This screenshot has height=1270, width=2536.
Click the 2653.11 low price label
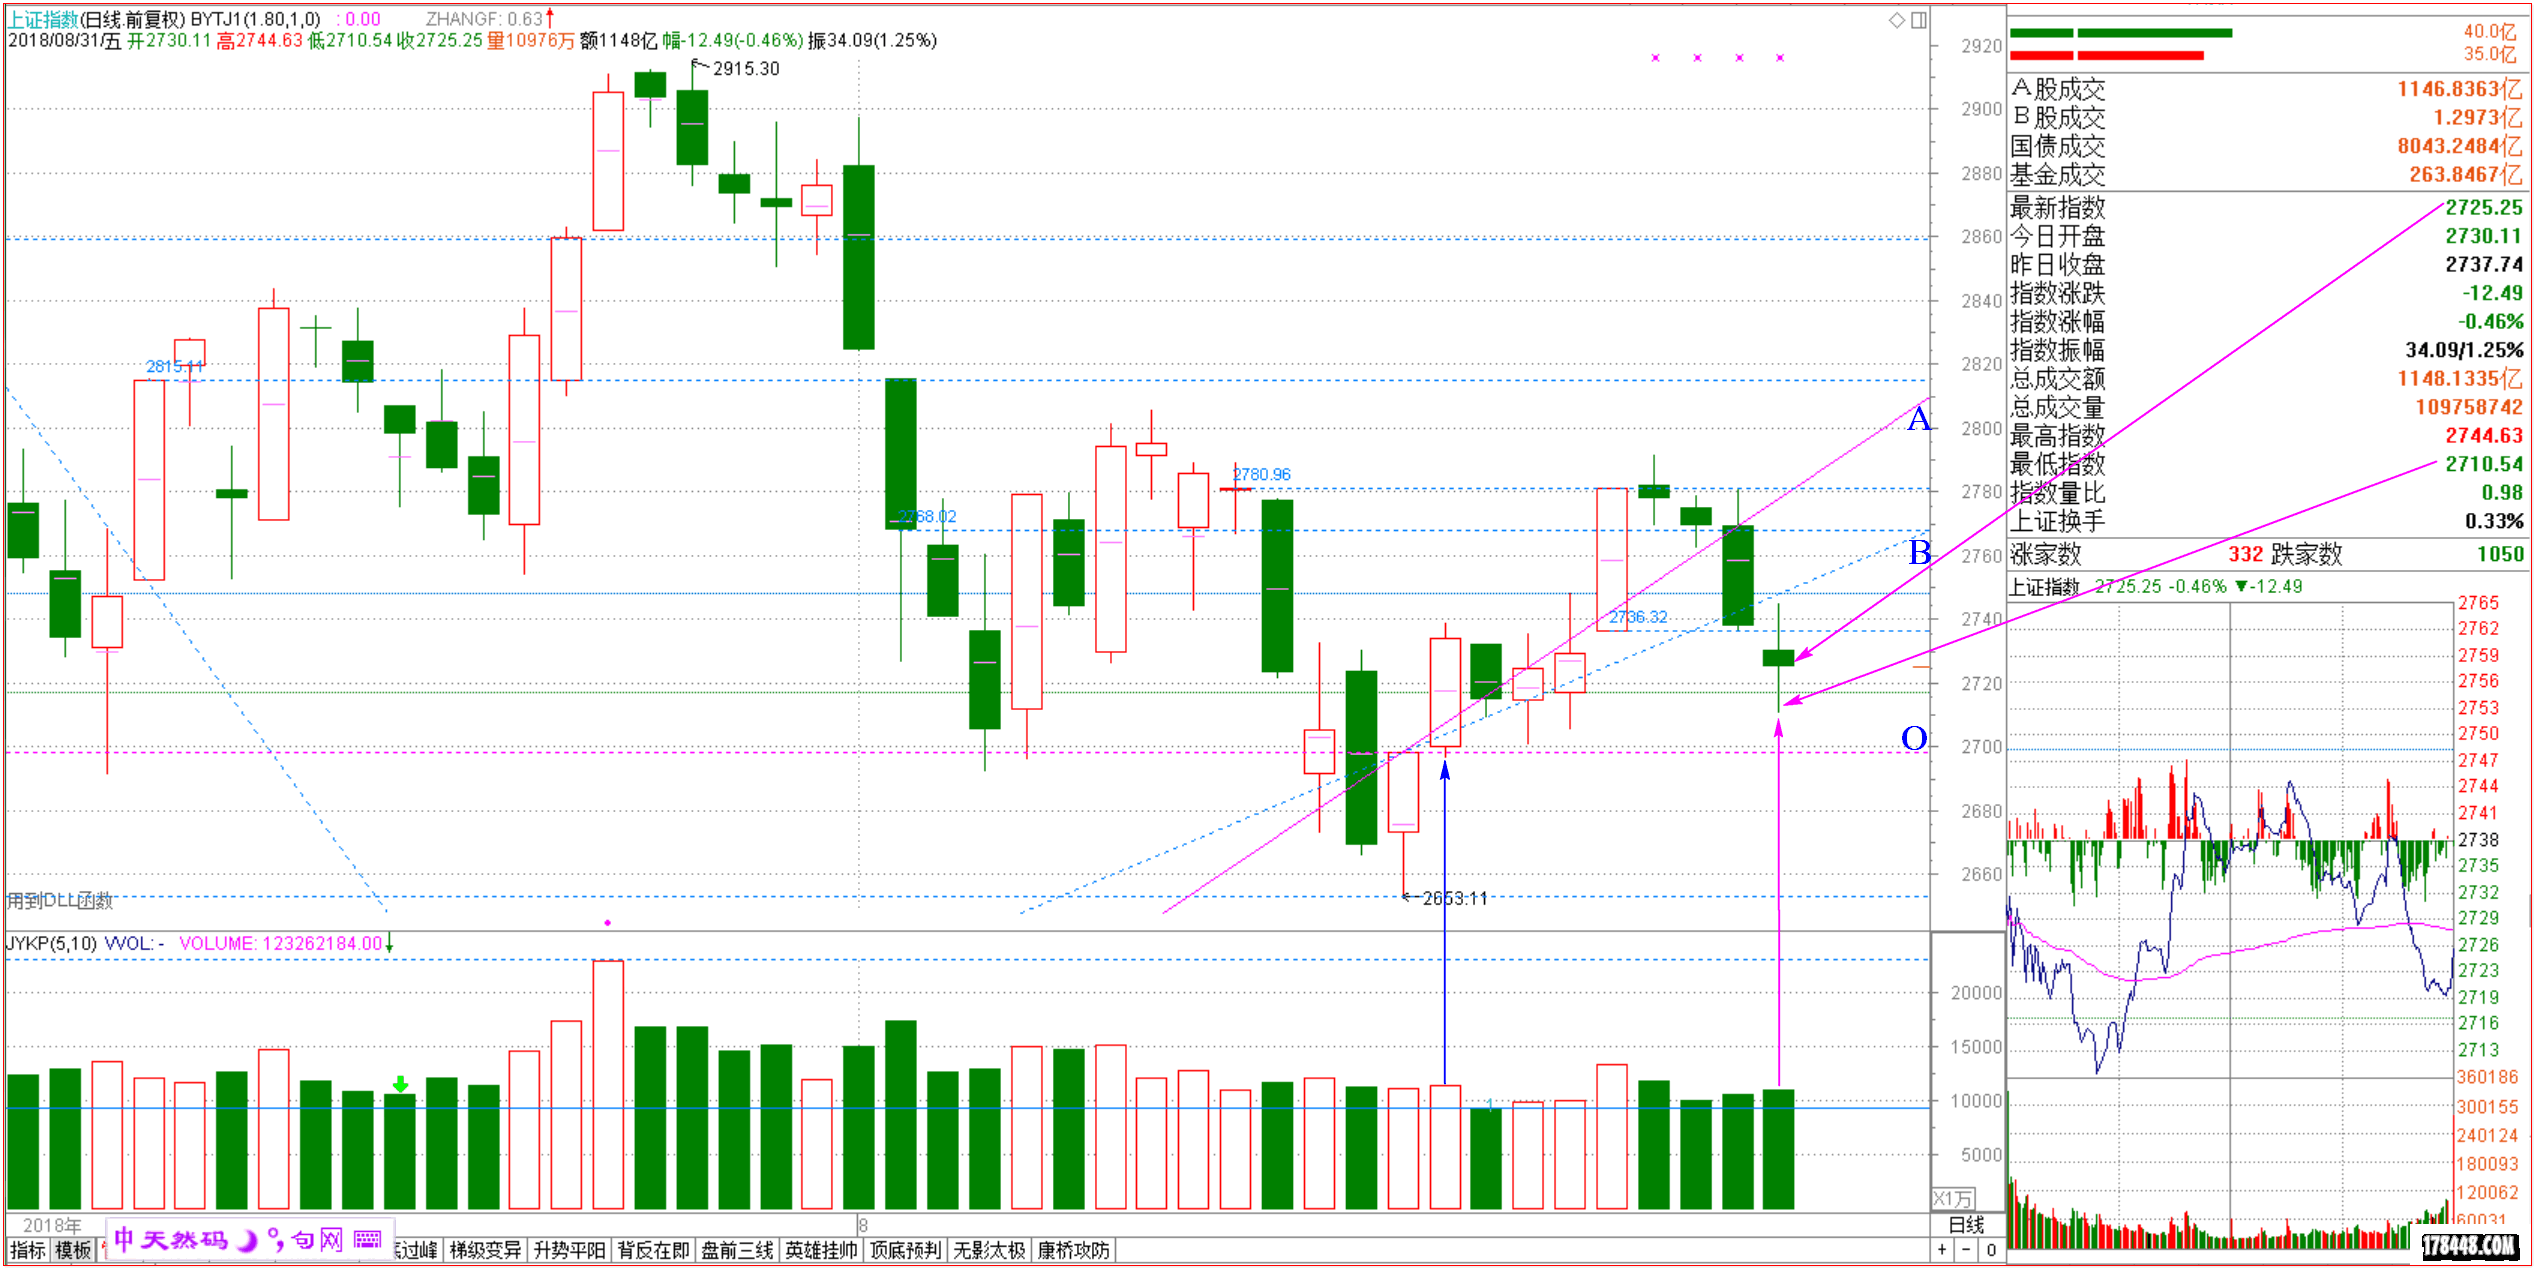click(1455, 898)
